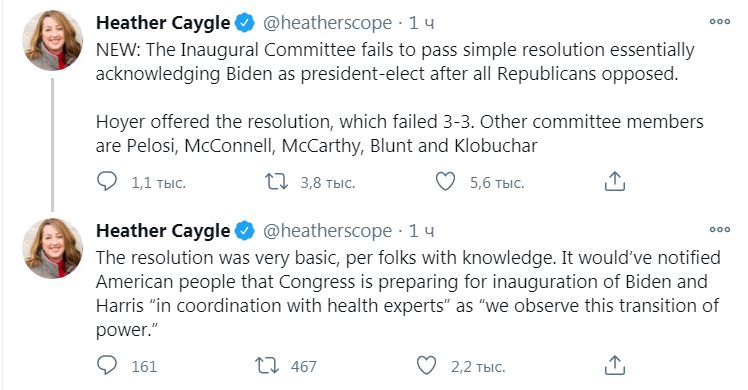
Task: Click the verified badge on first tweet
Action: tap(245, 23)
